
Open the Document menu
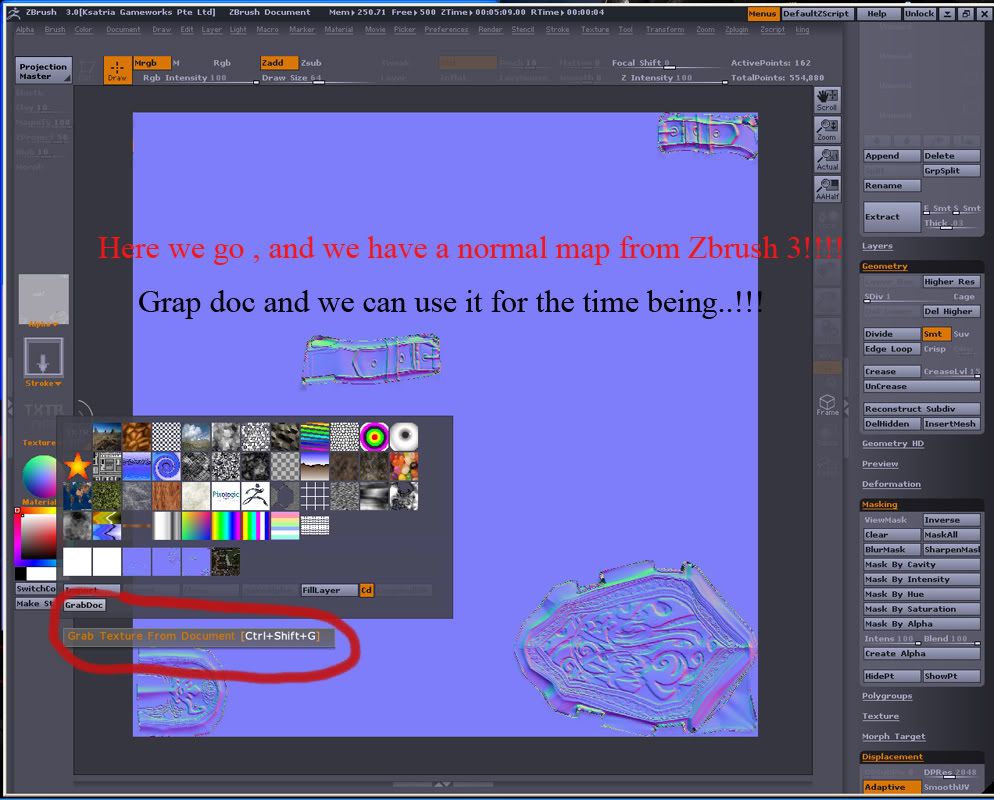tap(123, 30)
